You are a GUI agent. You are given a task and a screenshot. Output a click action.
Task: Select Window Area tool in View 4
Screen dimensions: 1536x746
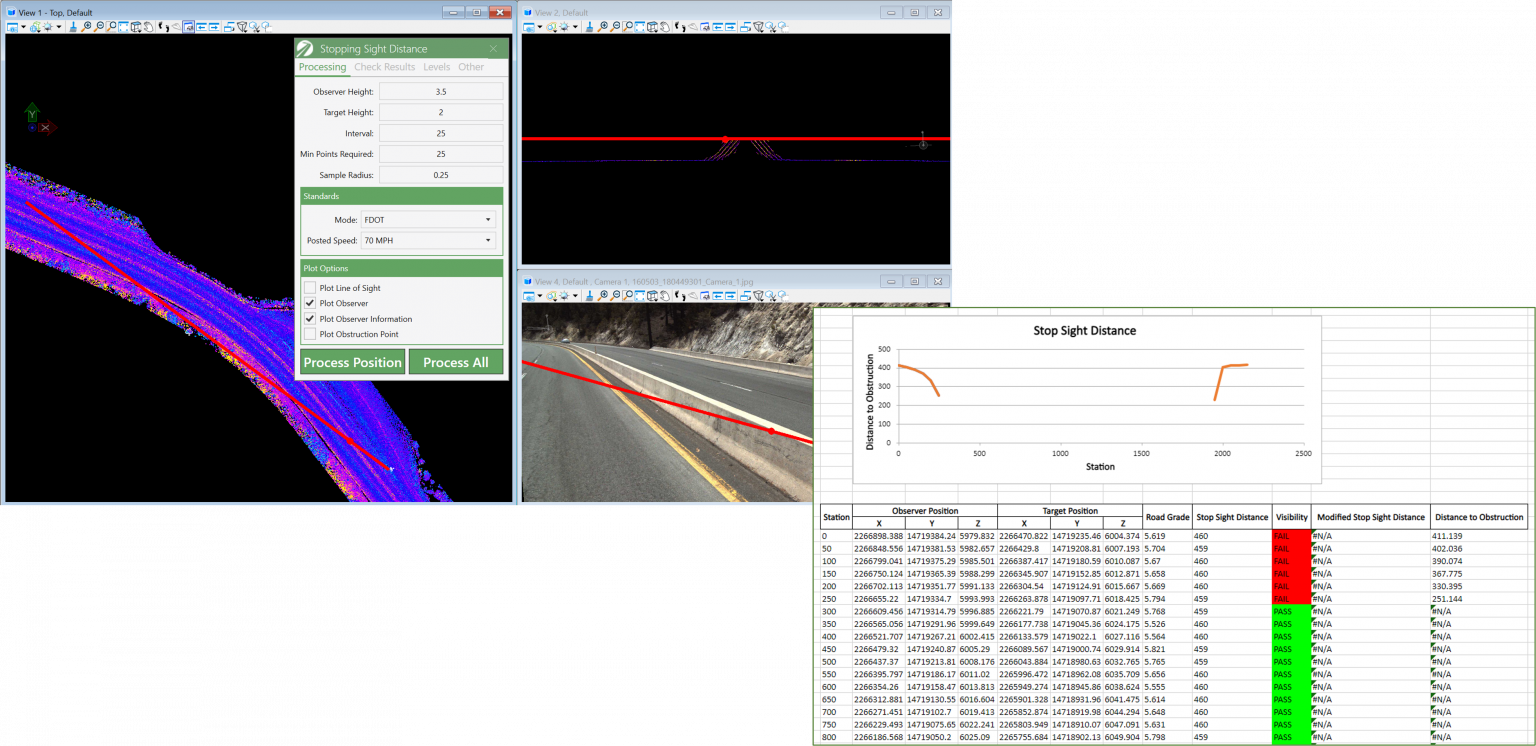pos(628,297)
